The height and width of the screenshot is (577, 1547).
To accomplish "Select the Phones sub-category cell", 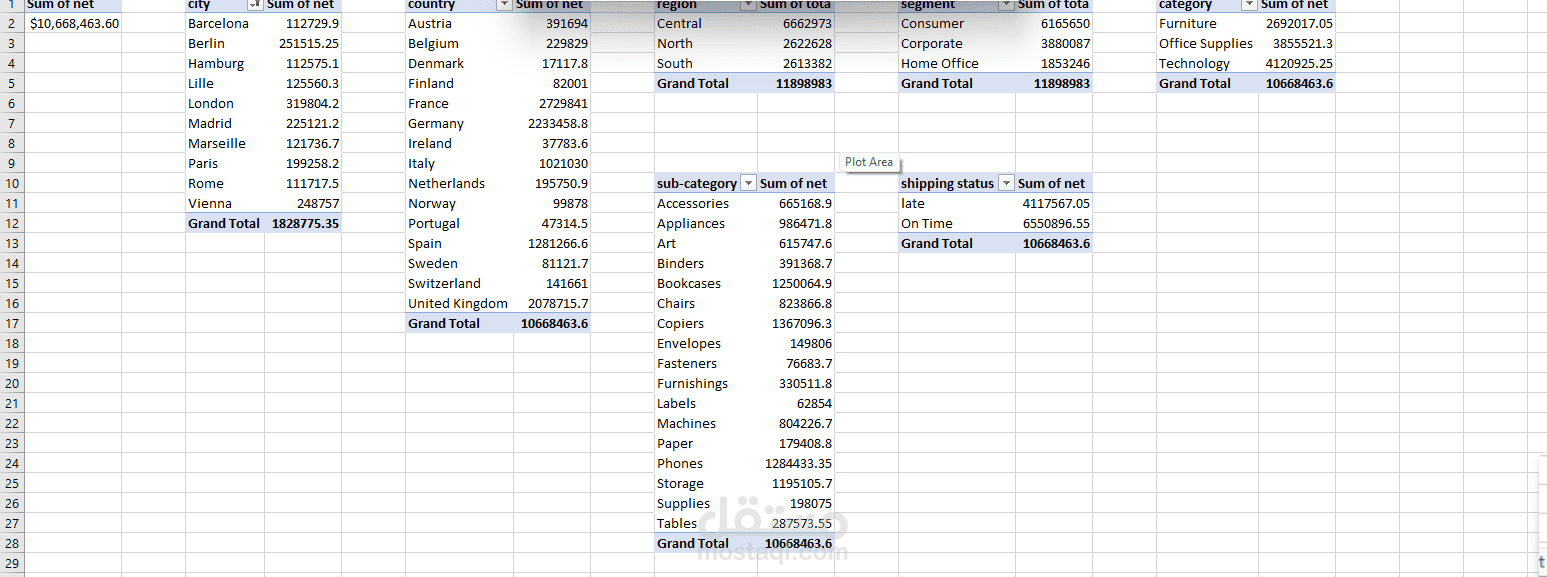I will point(680,463).
